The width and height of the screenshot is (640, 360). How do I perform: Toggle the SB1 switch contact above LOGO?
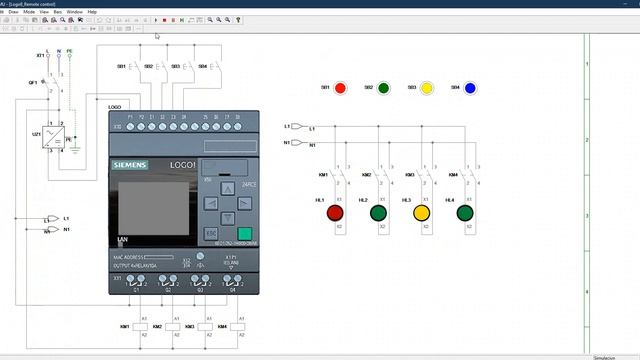coord(135,67)
